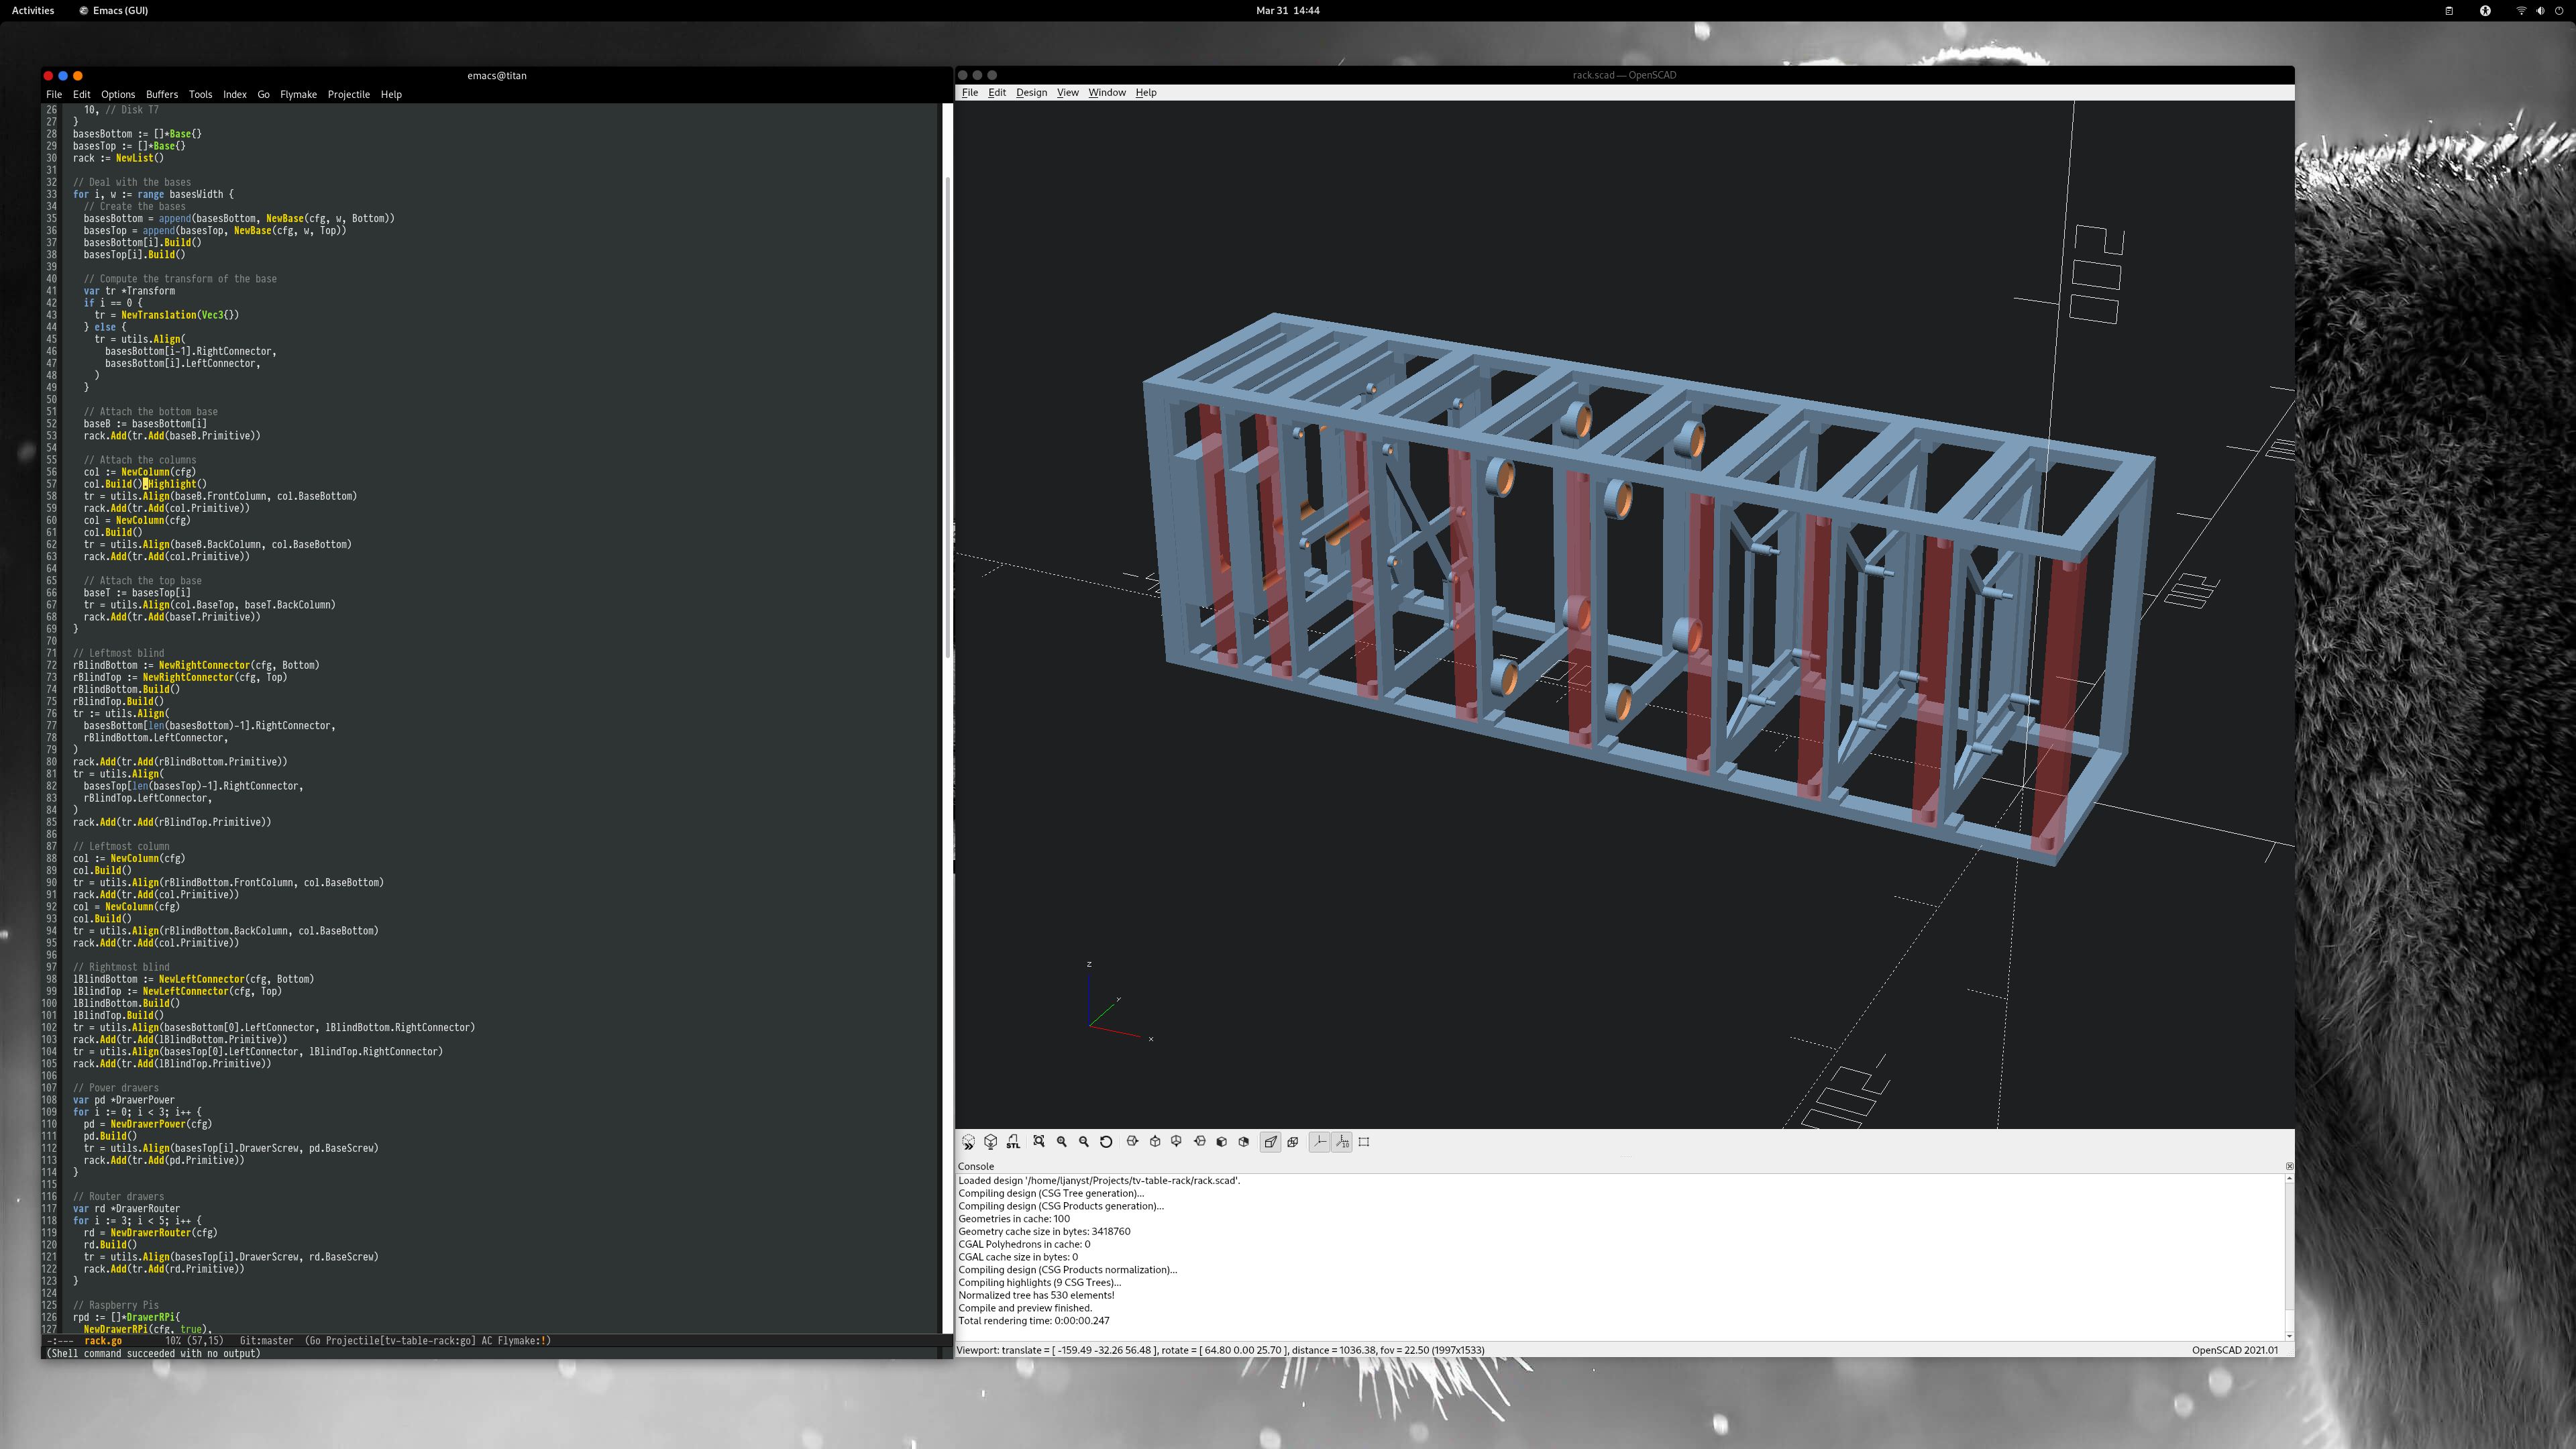
Task: Toggle Perspective projection mode
Action: point(1270,1142)
